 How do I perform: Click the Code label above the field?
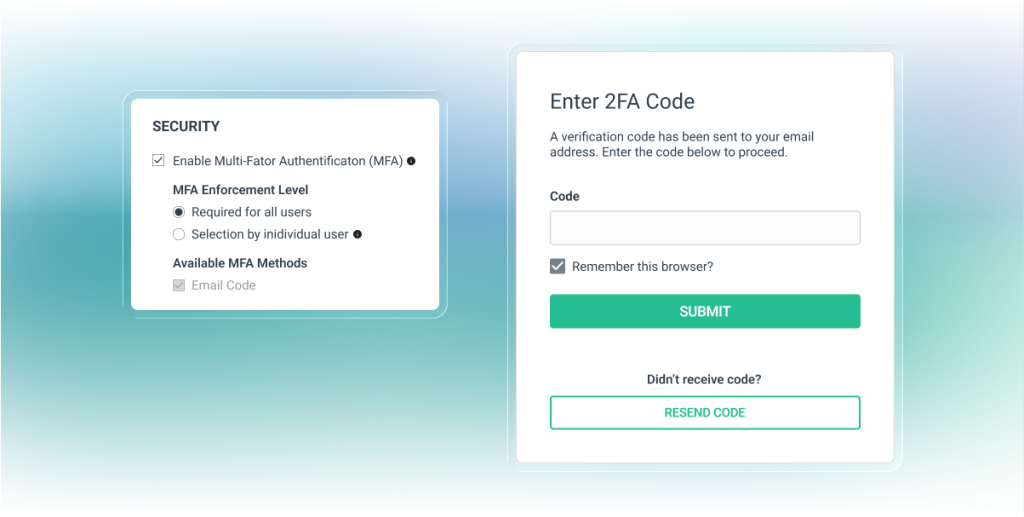565,197
